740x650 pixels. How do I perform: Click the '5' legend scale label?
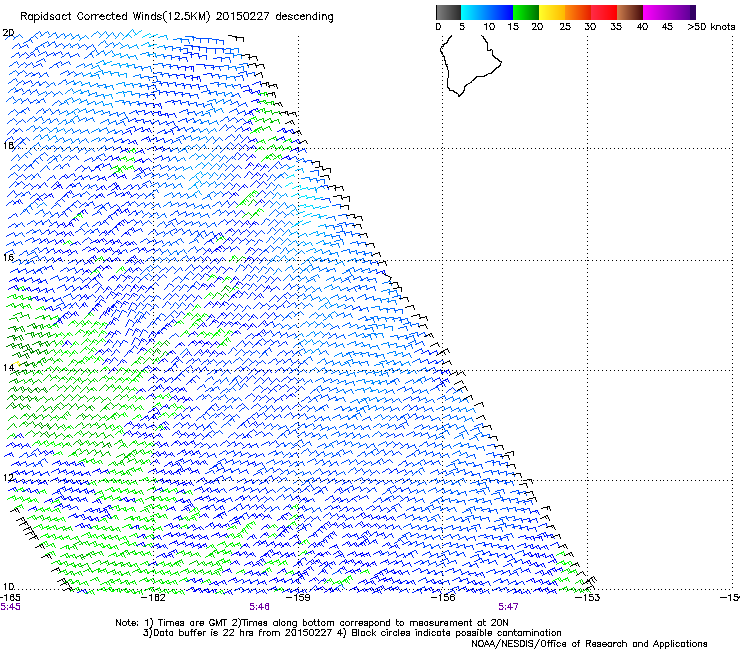point(462,27)
